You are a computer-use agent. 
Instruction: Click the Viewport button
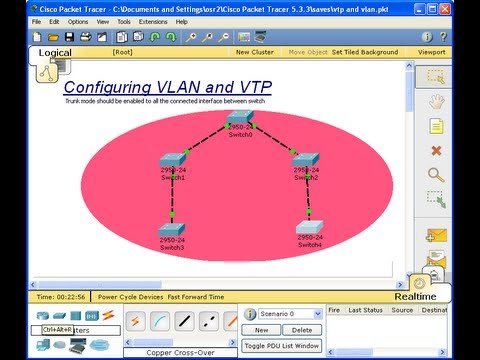coord(432,52)
